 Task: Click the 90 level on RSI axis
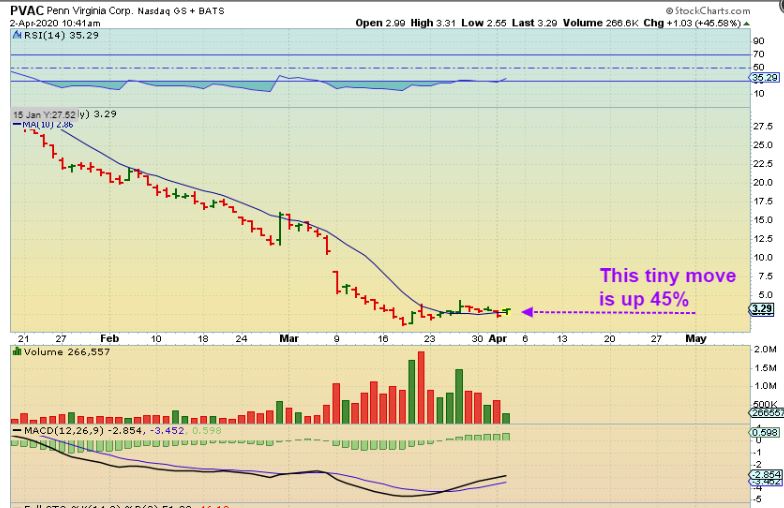[x=758, y=41]
